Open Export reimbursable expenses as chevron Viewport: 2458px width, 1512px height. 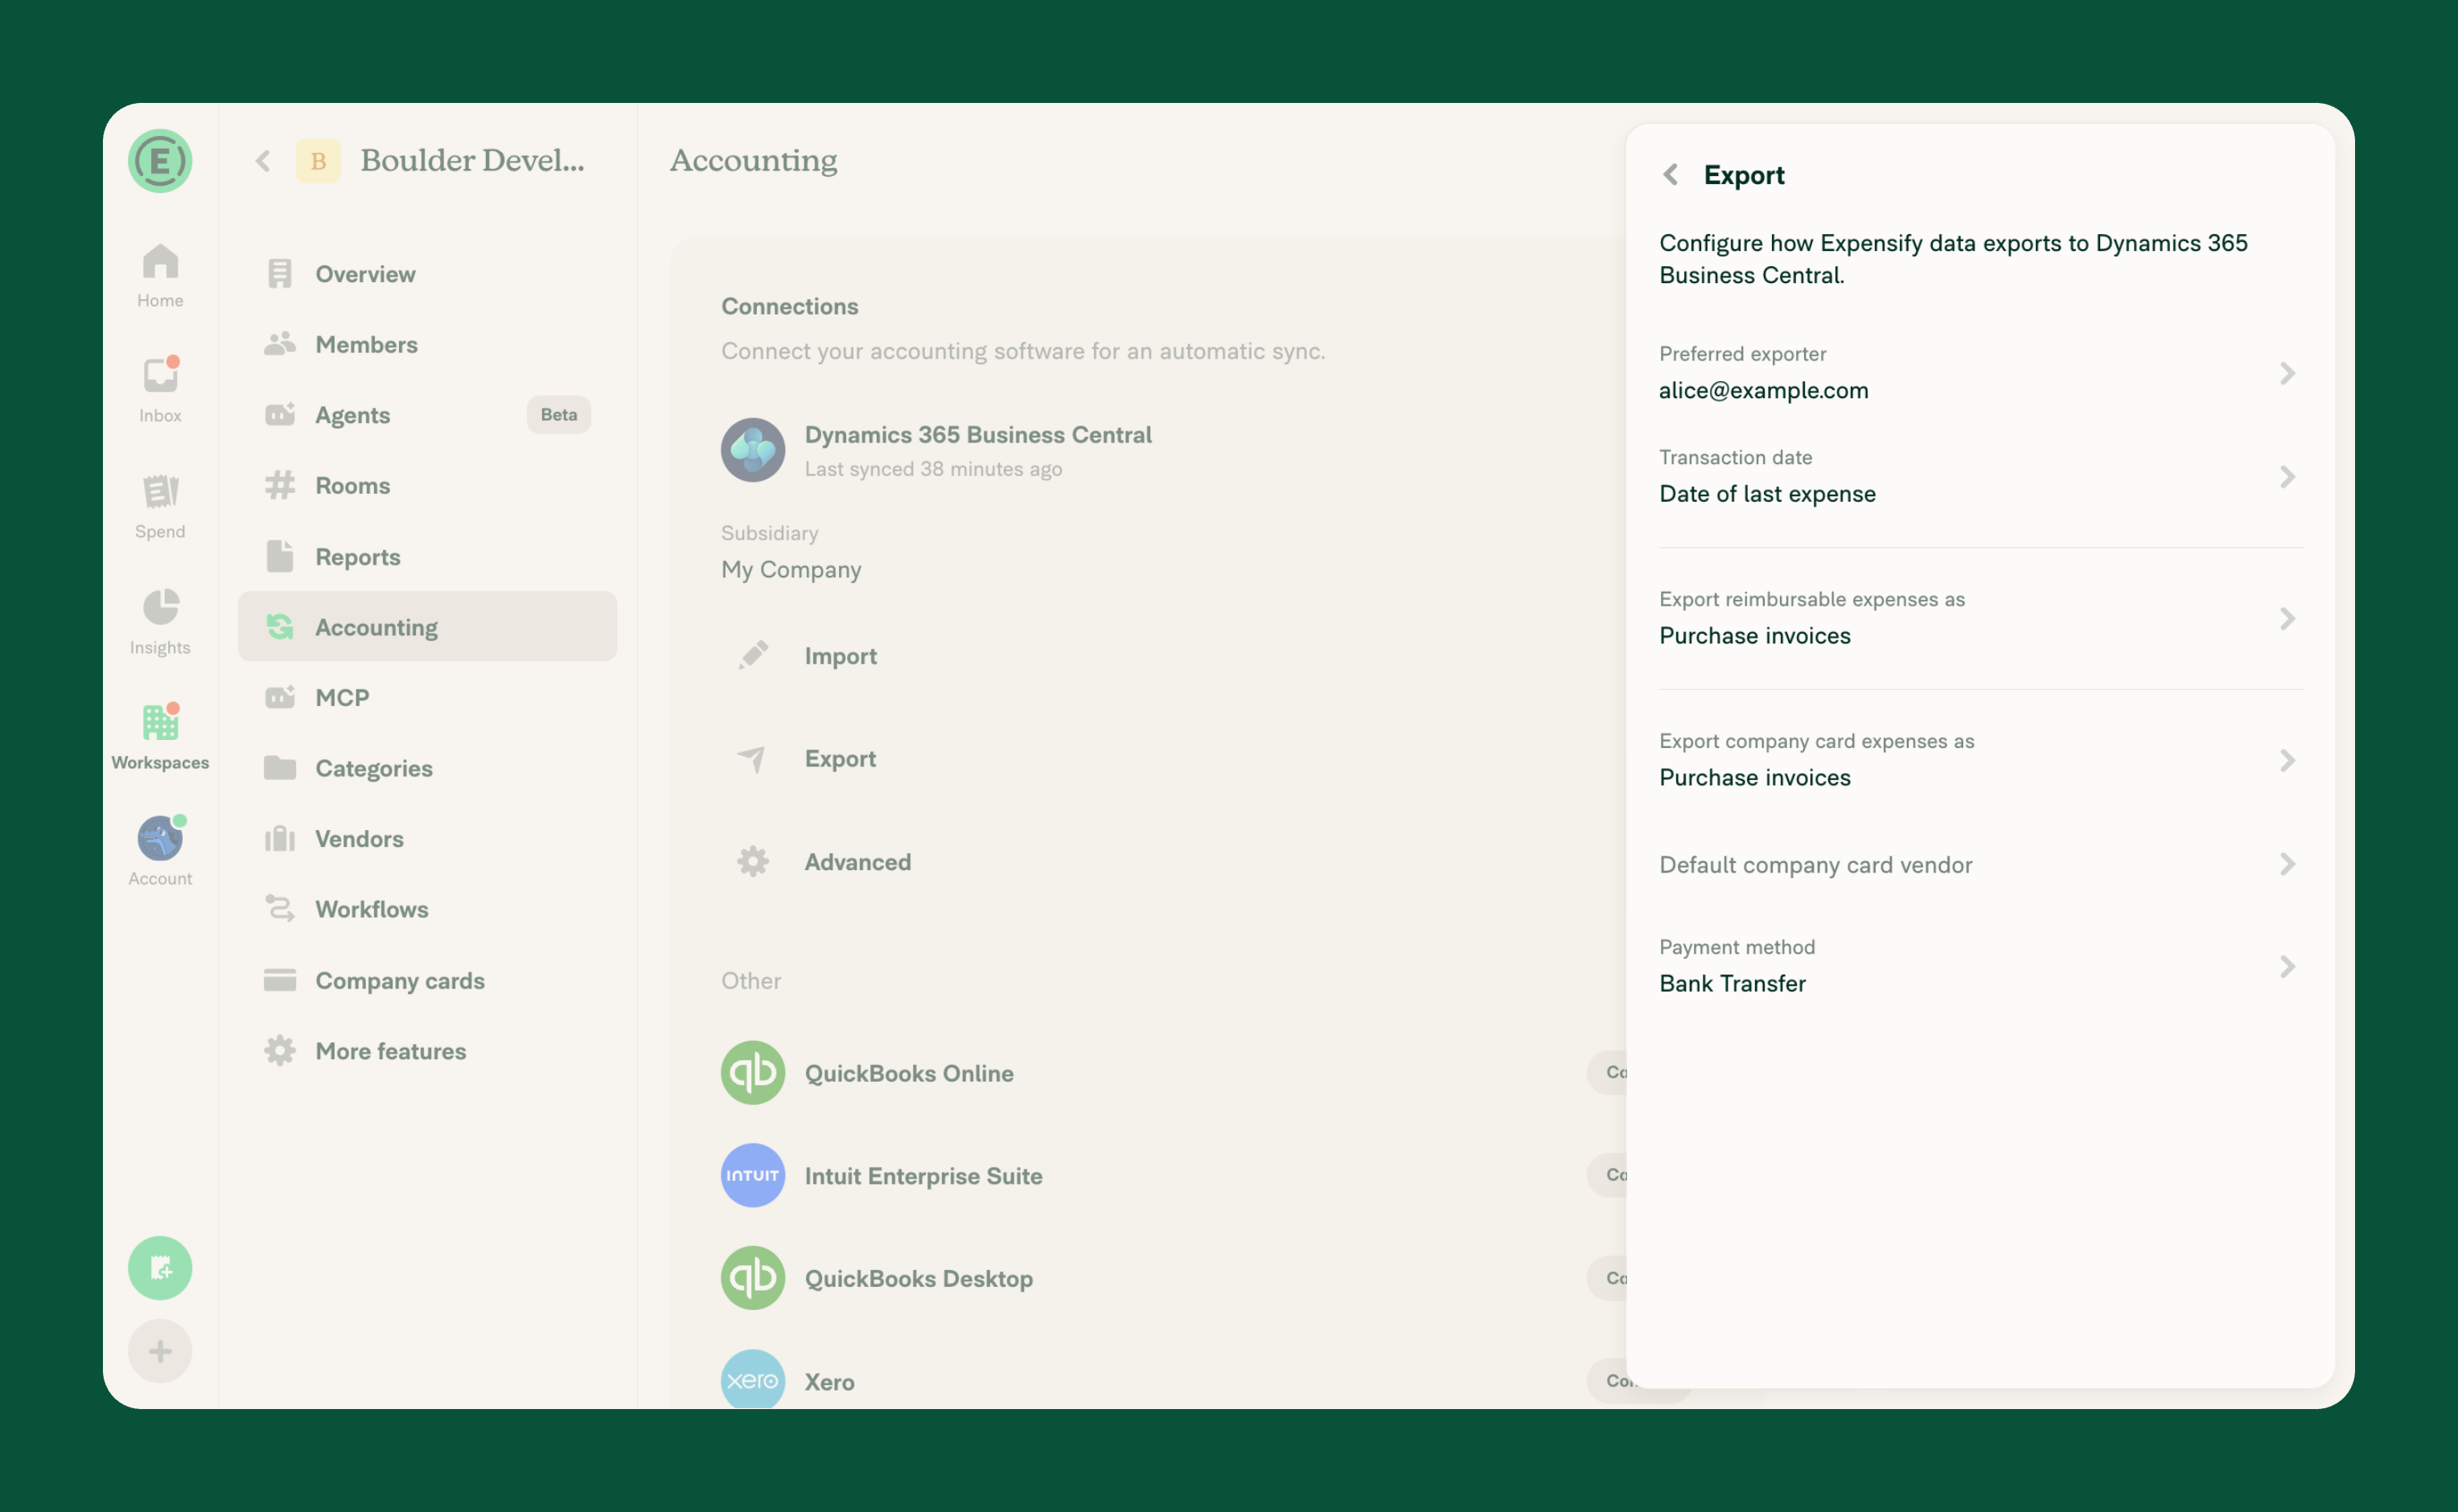click(x=2287, y=618)
